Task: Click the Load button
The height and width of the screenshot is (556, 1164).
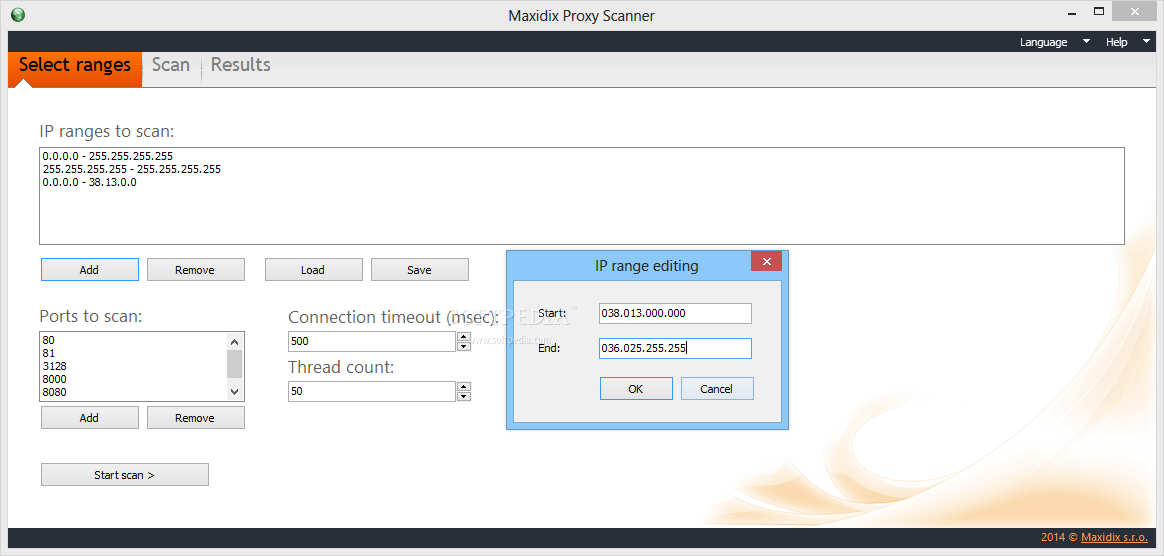Action: click(x=313, y=270)
